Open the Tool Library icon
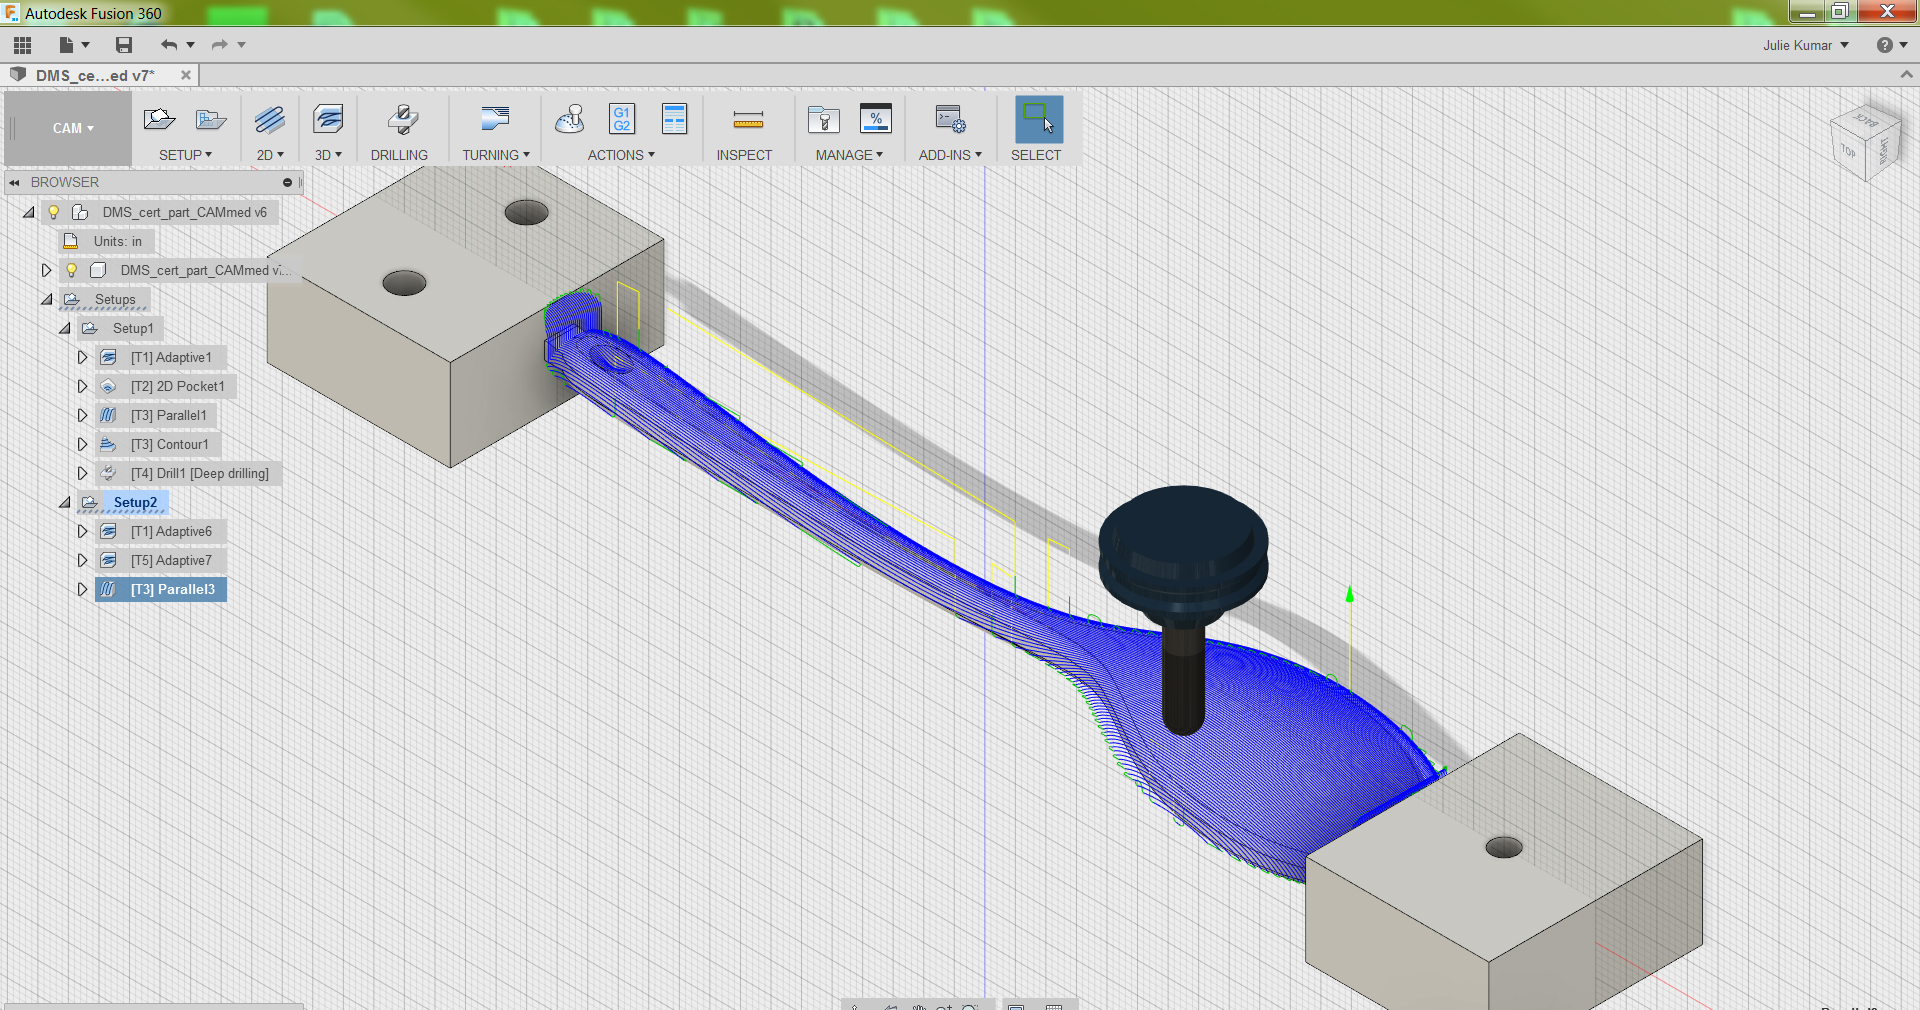This screenshot has height=1010, width=1920. [x=823, y=120]
